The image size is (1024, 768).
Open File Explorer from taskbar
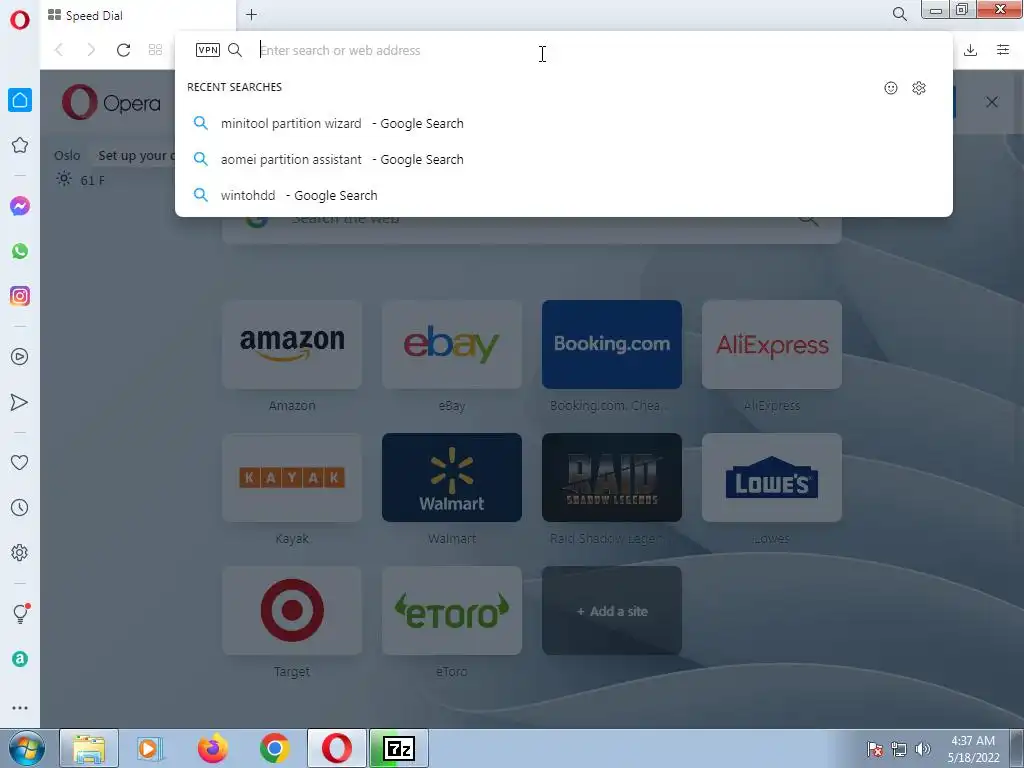coord(89,748)
